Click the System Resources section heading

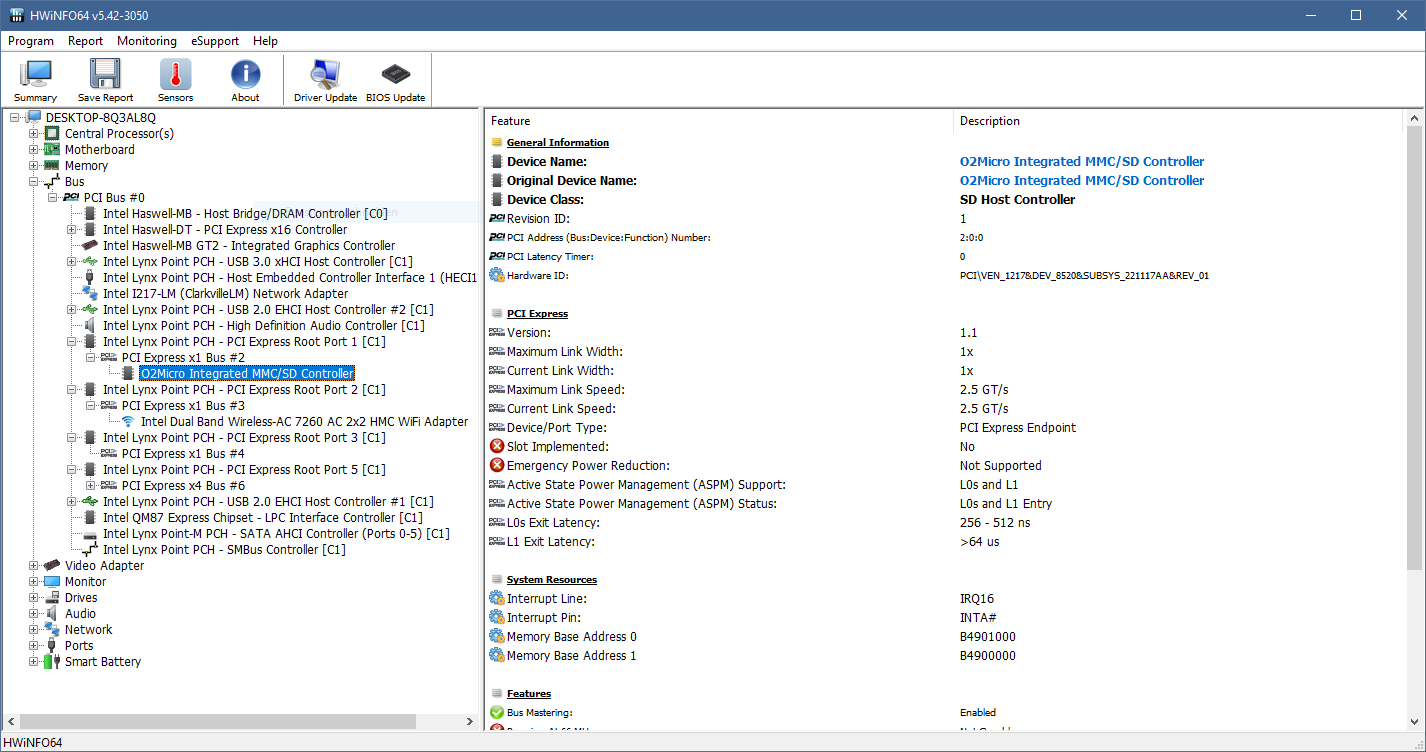coord(551,580)
